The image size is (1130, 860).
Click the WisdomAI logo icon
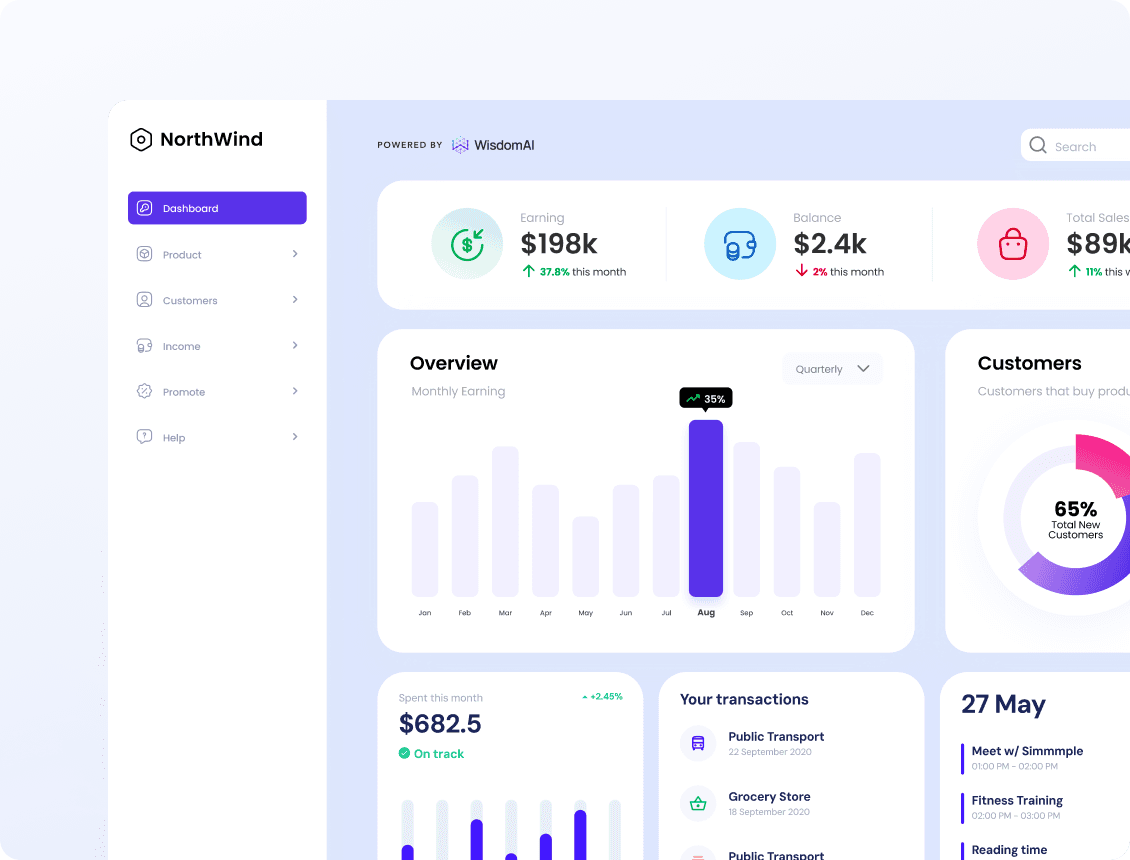point(460,145)
